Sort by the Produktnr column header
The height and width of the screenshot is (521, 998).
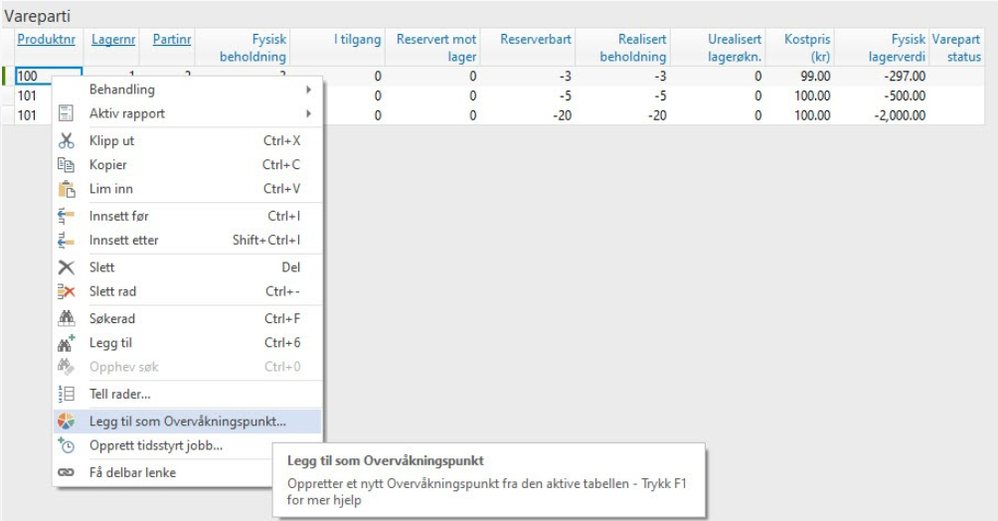[47, 39]
